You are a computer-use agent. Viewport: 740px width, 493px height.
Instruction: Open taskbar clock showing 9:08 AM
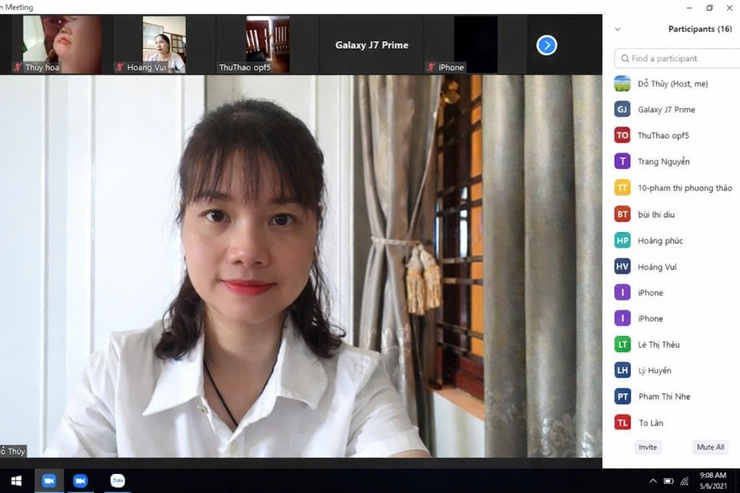(712, 481)
